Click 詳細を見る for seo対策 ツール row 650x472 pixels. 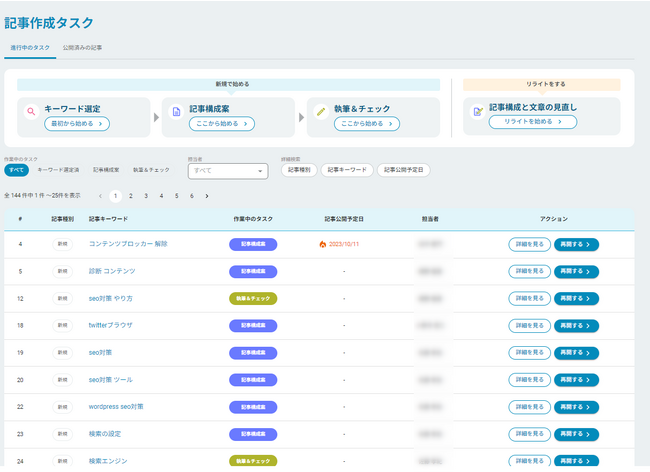click(529, 380)
